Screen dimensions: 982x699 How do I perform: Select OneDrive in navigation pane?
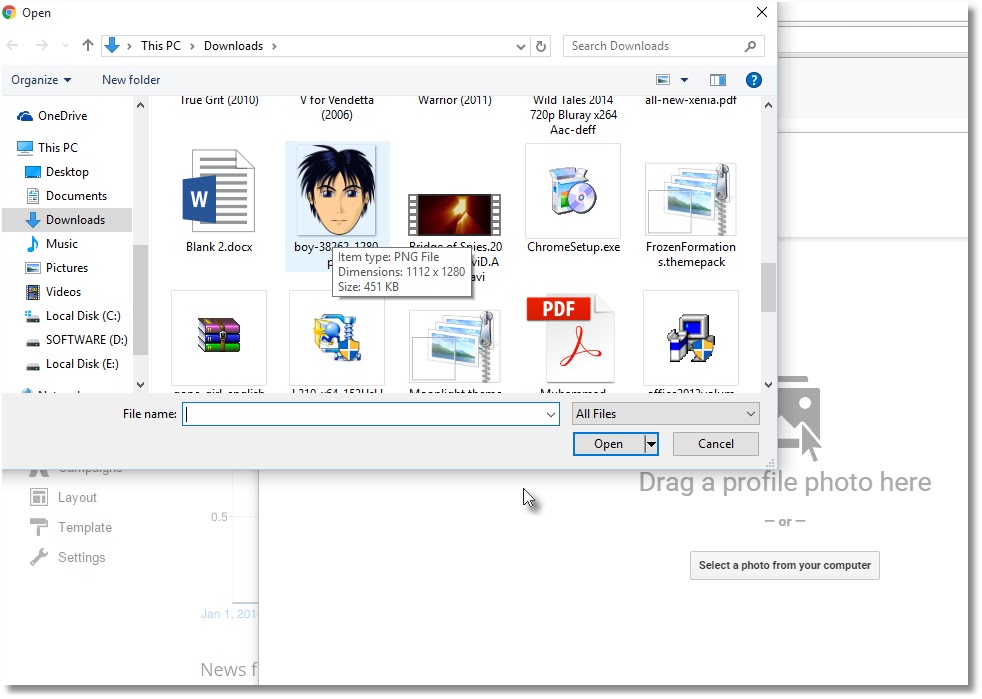(x=62, y=116)
